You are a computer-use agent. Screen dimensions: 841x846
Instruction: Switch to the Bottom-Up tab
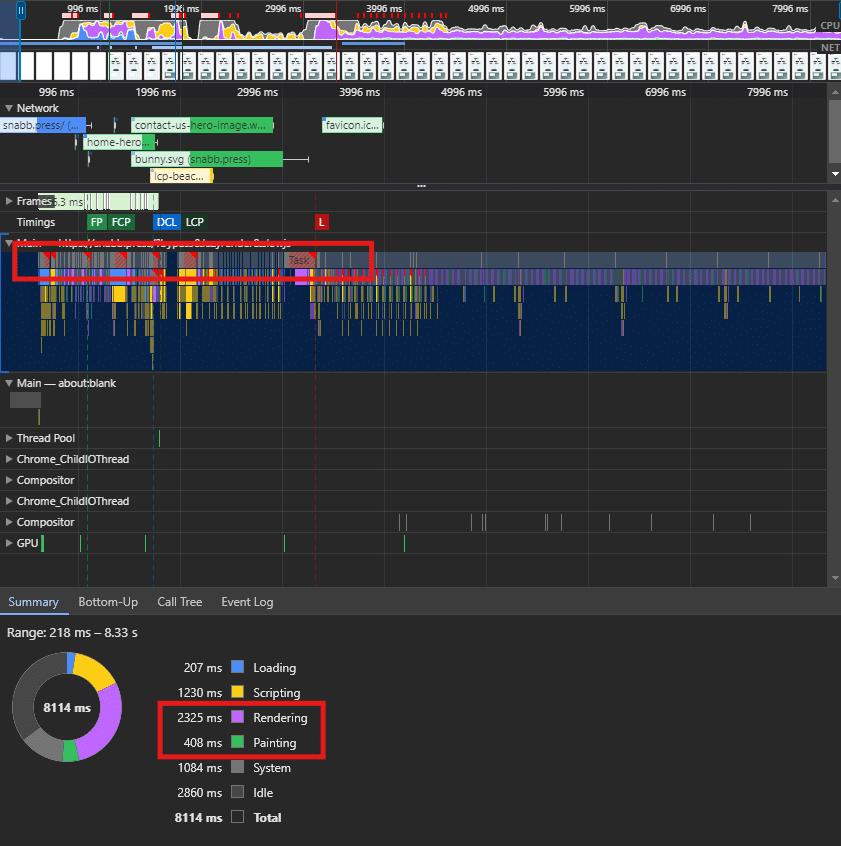click(x=108, y=602)
